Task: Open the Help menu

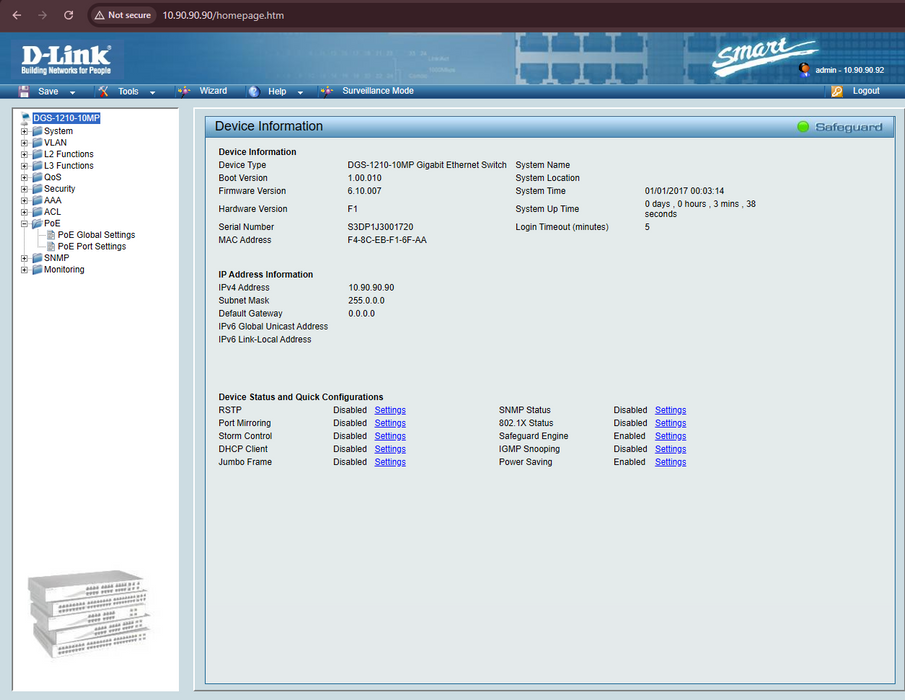Action: point(277,91)
